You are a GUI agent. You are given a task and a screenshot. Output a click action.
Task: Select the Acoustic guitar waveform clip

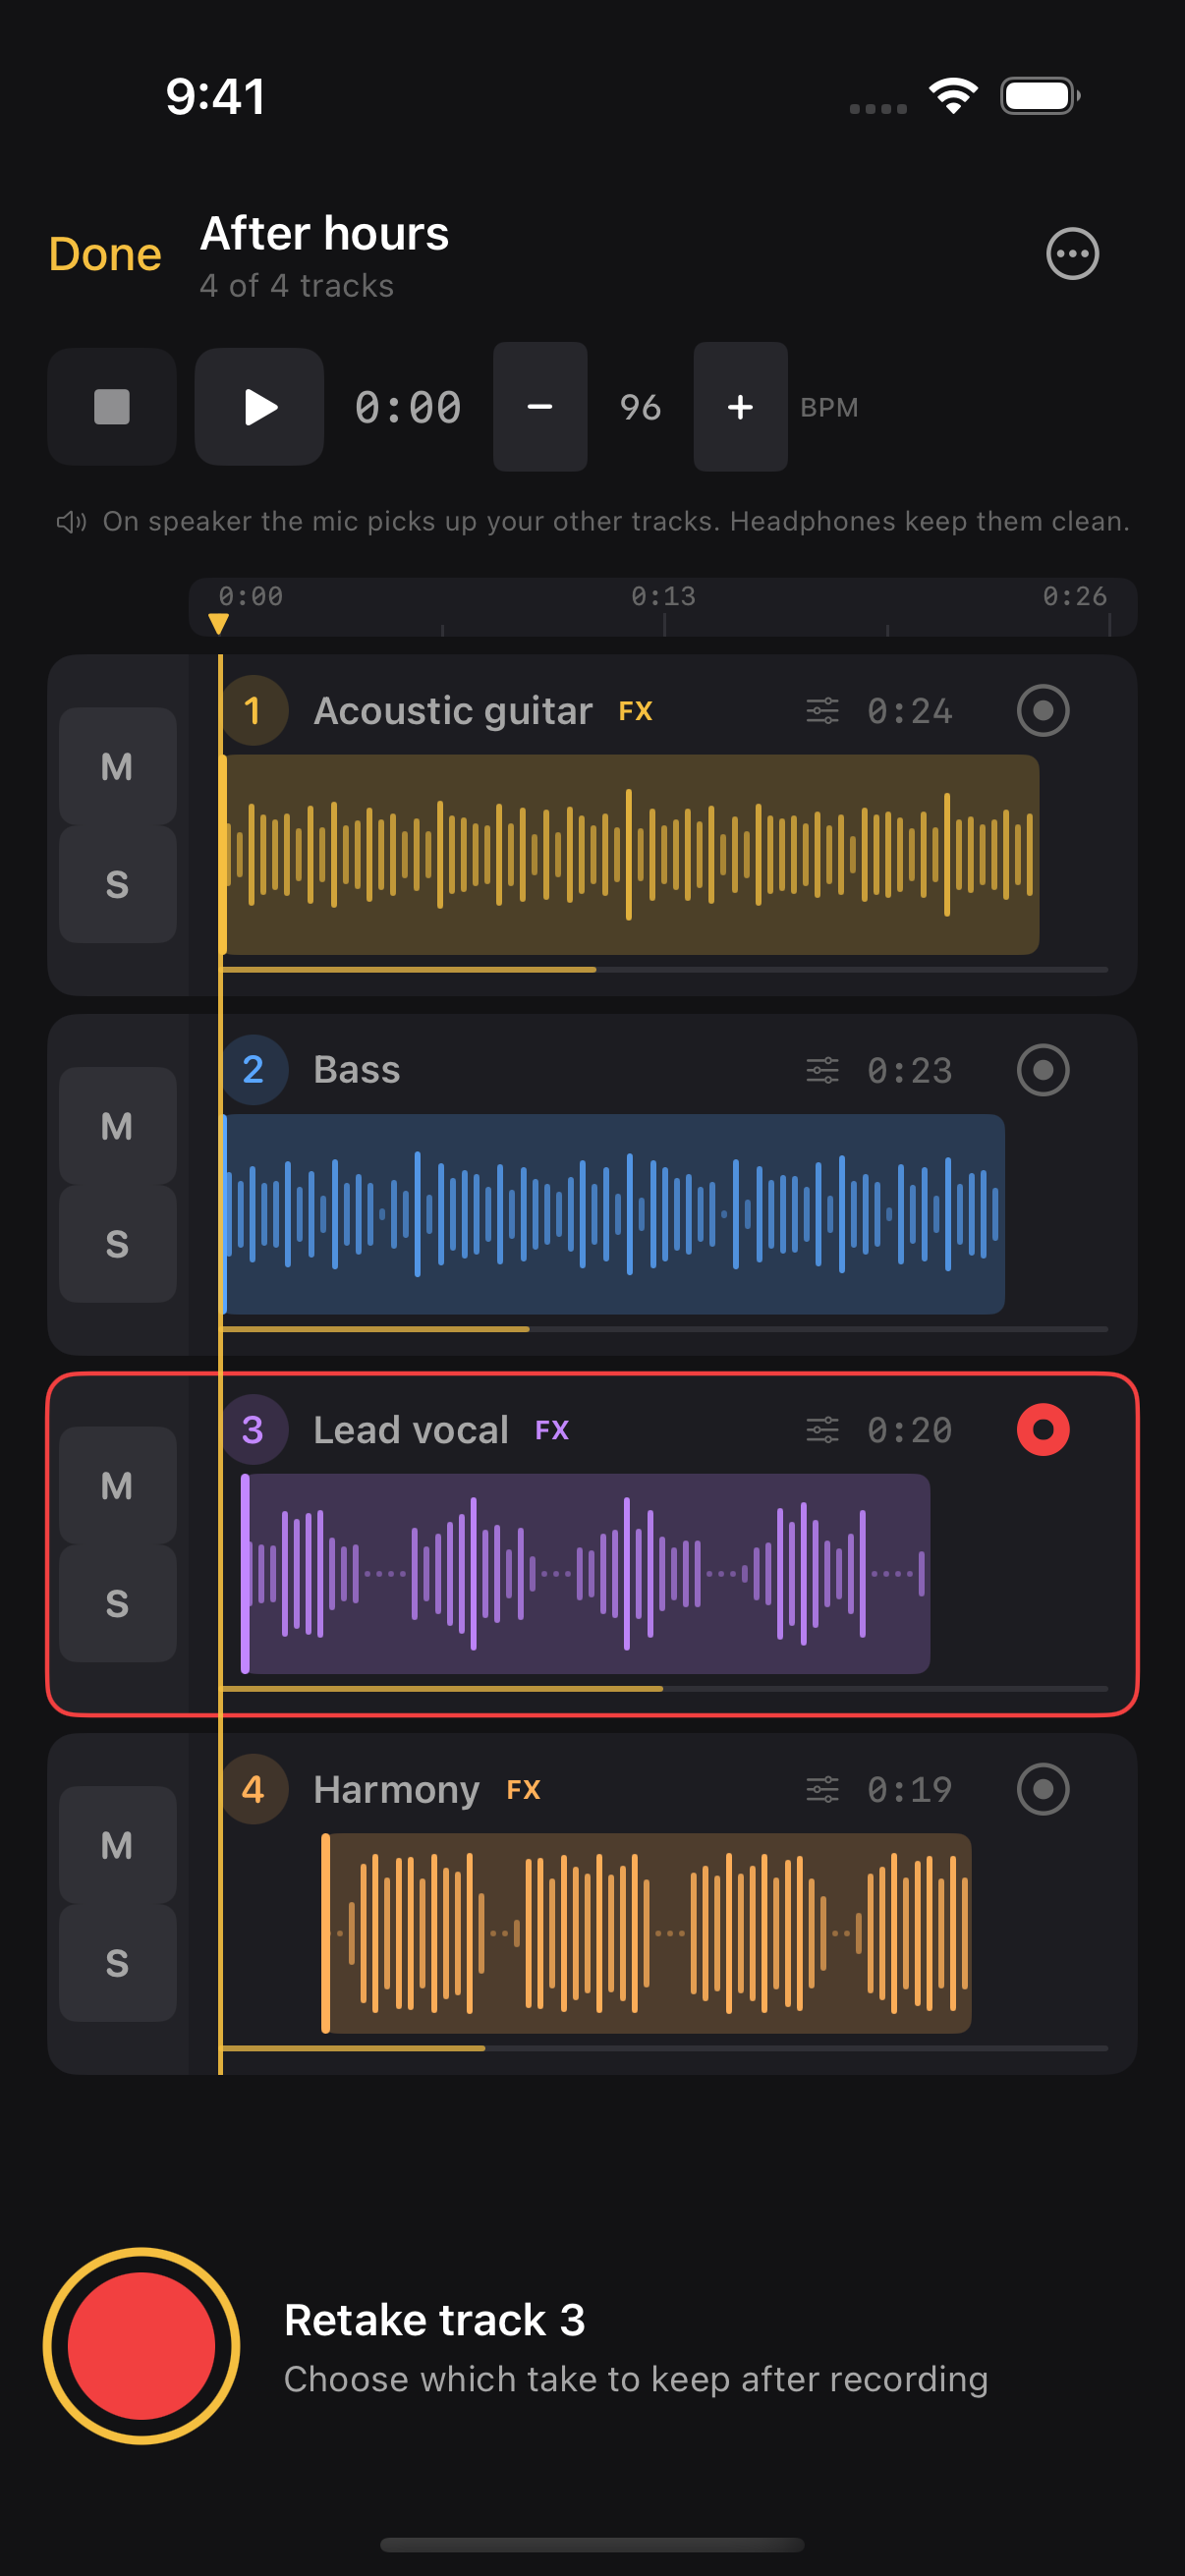point(629,855)
